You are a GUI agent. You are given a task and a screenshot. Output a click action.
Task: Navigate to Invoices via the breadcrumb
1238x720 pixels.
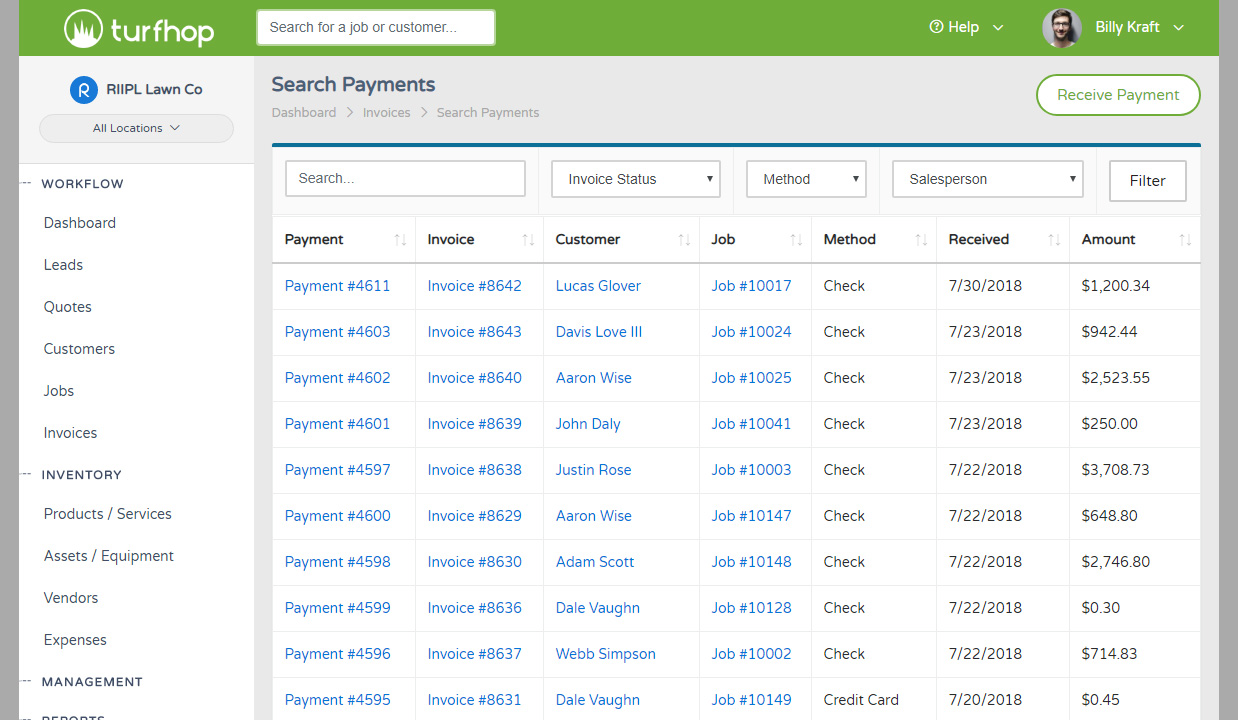(387, 112)
